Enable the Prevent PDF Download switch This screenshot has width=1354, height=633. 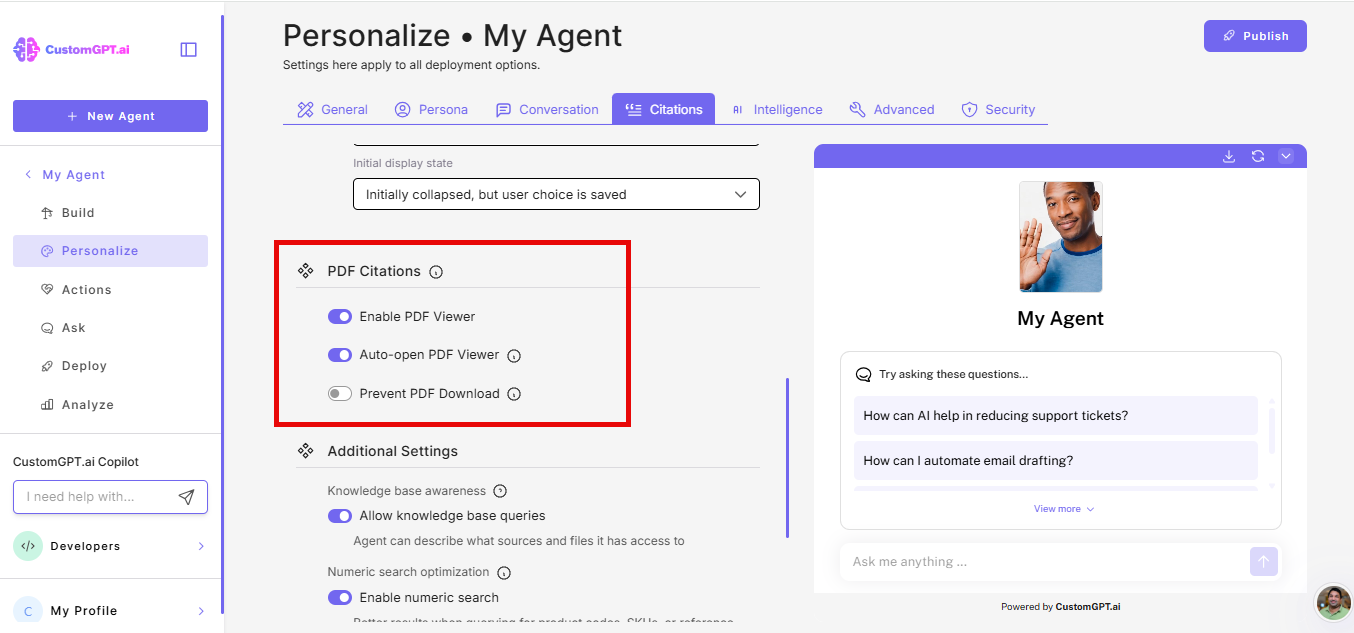click(x=340, y=393)
